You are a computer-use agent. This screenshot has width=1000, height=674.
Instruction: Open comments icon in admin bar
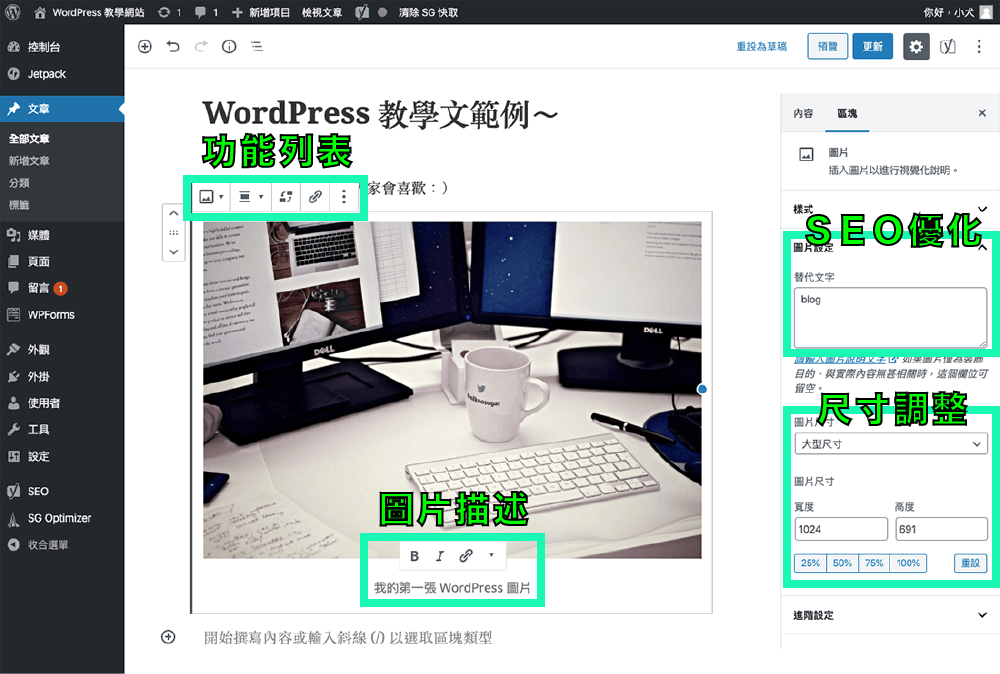206,12
